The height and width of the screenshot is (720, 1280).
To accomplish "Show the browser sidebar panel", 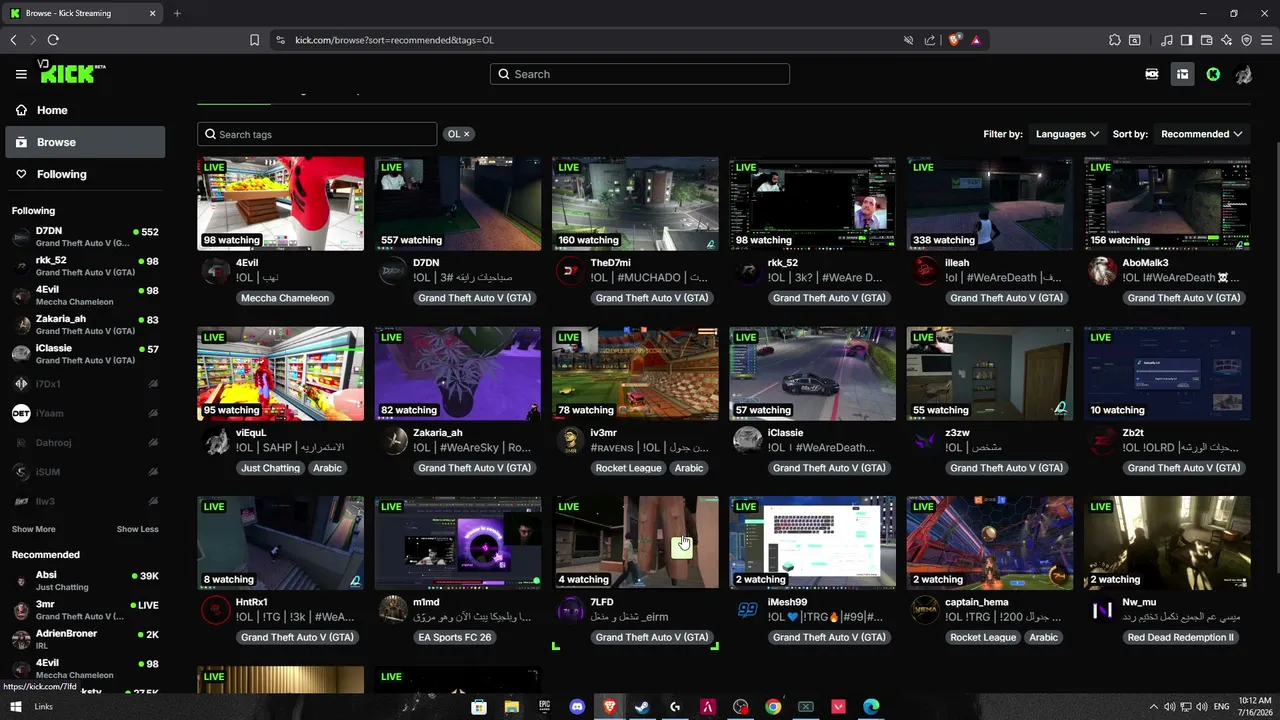I will click(1186, 40).
